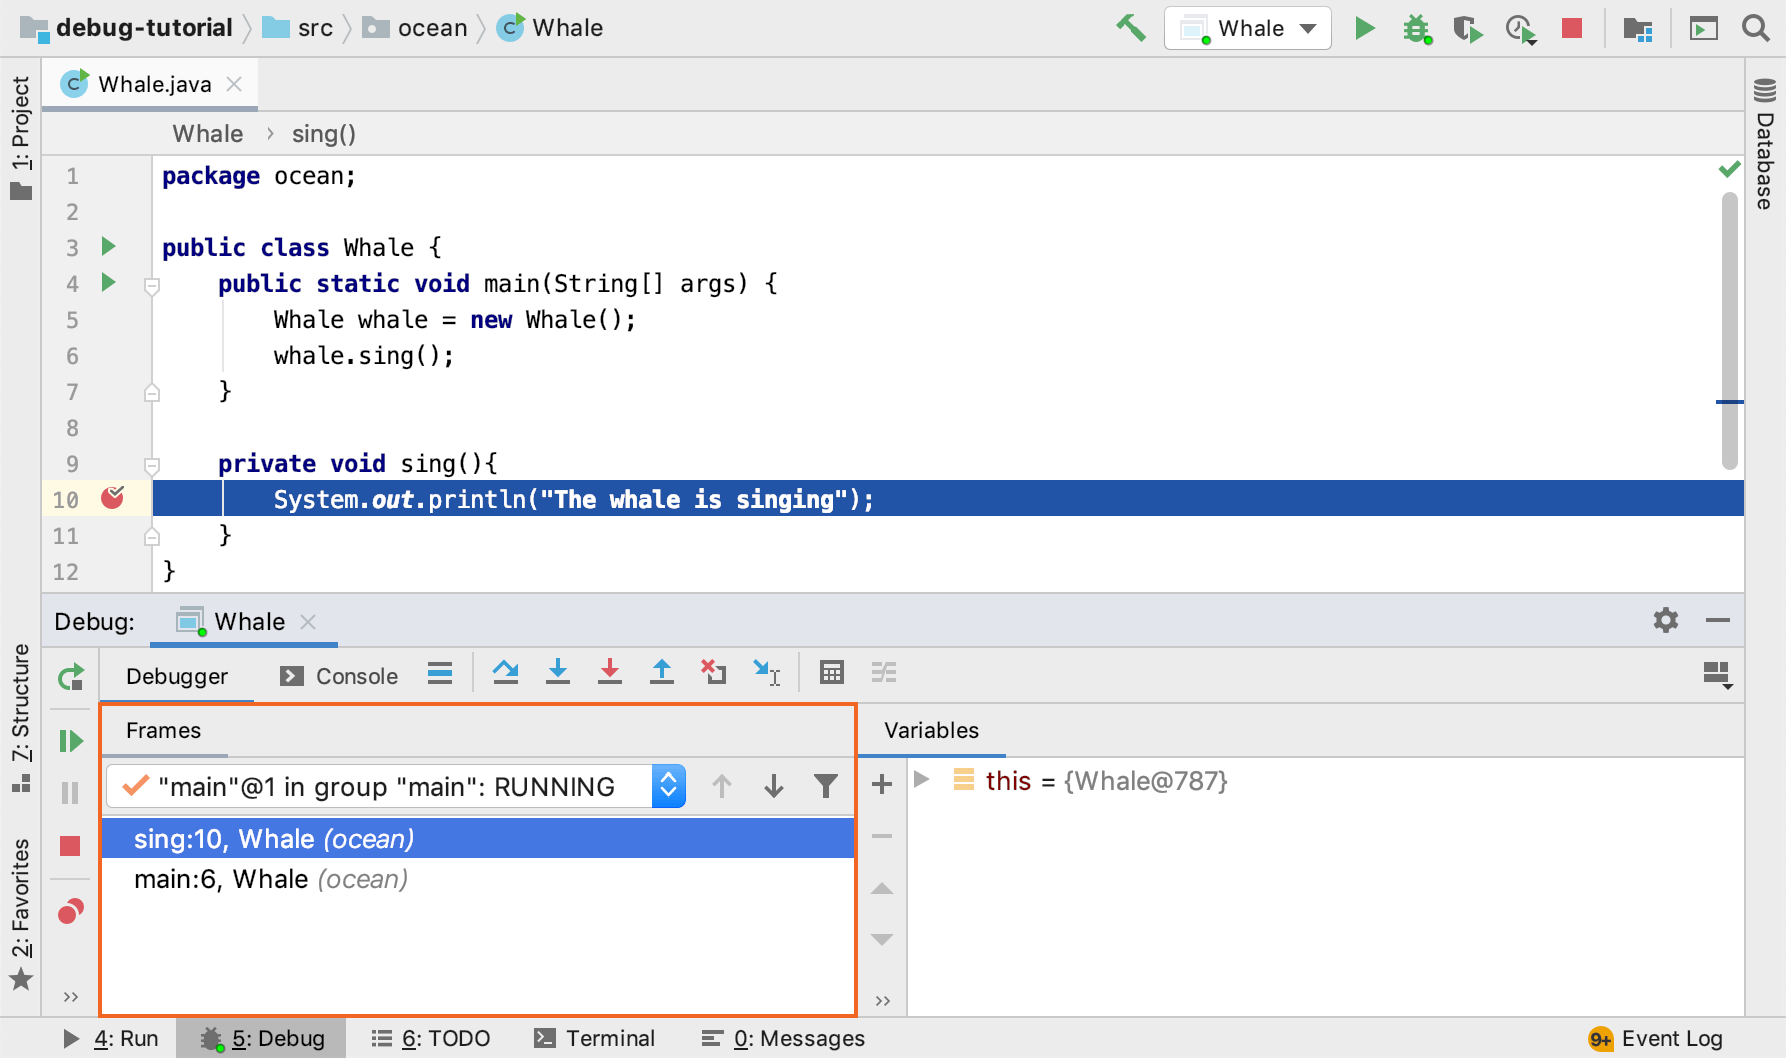Viewport: 1786px width, 1058px height.
Task: Resume the program in debug panel
Action: (70, 741)
